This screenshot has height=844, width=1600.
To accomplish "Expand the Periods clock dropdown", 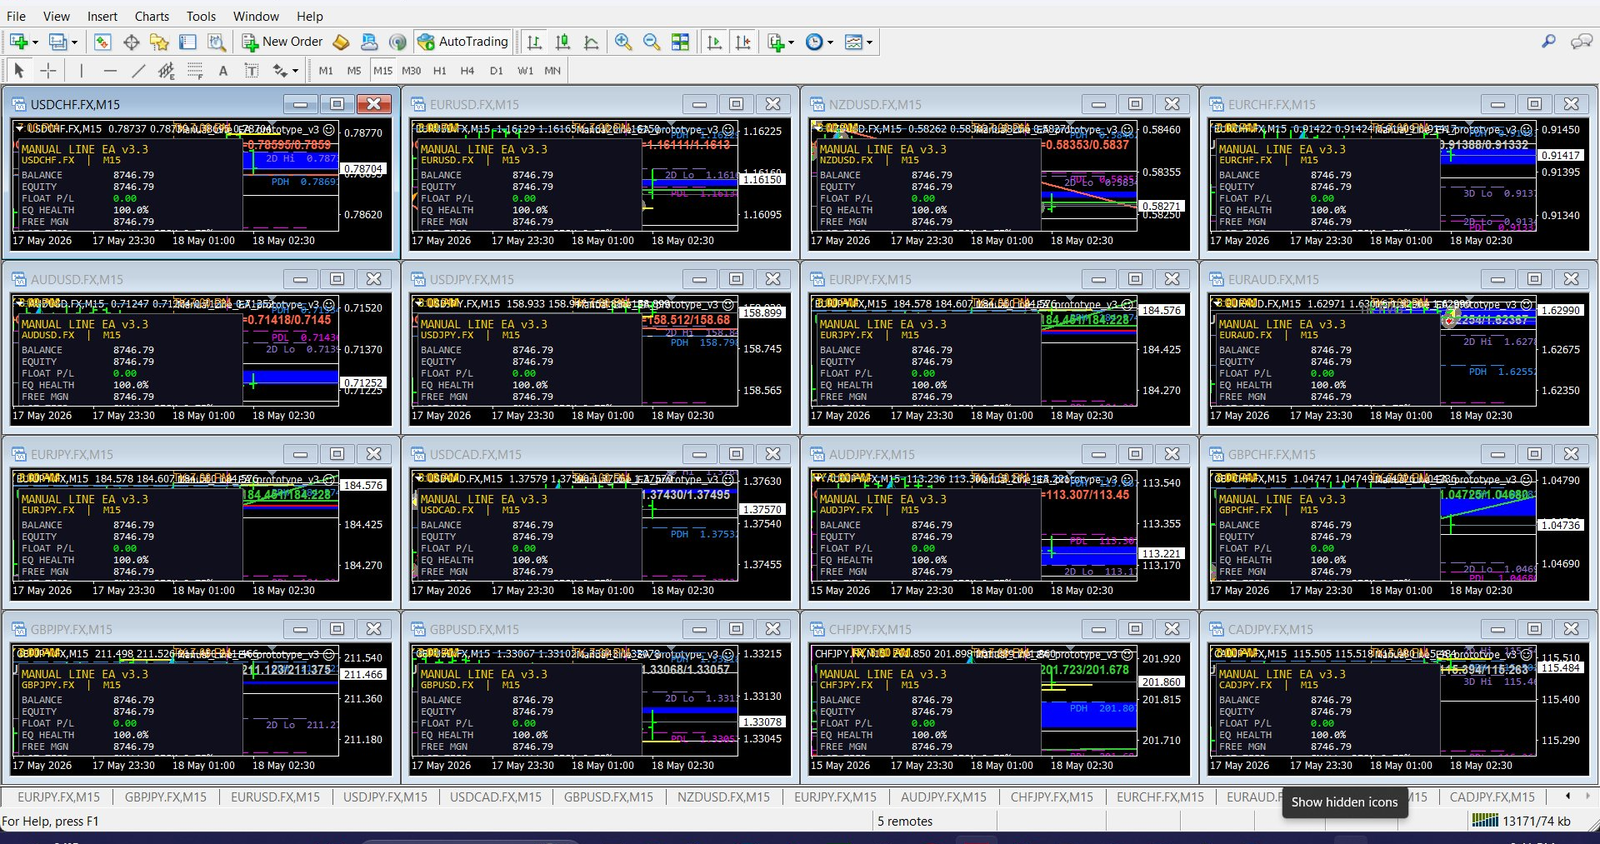I will point(829,43).
